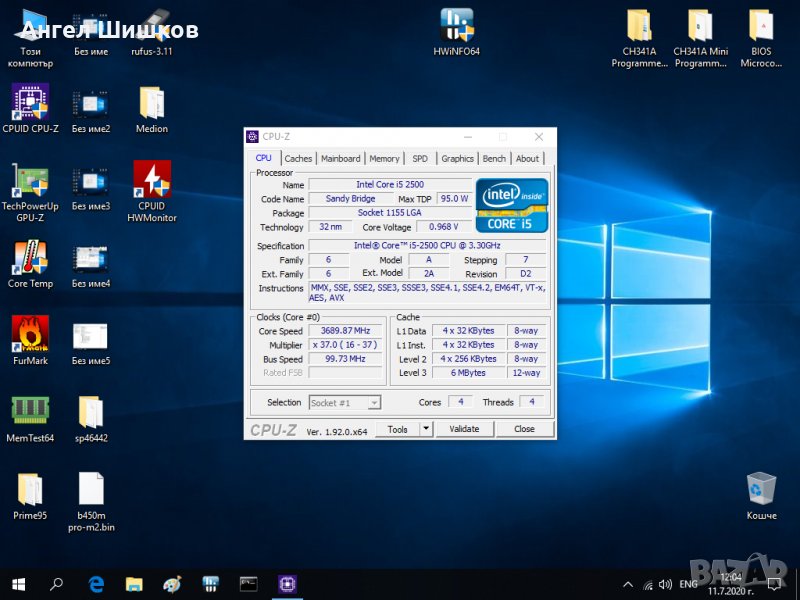800x600 pixels.
Task: Show hidden system tray icons
Action: pos(627,584)
